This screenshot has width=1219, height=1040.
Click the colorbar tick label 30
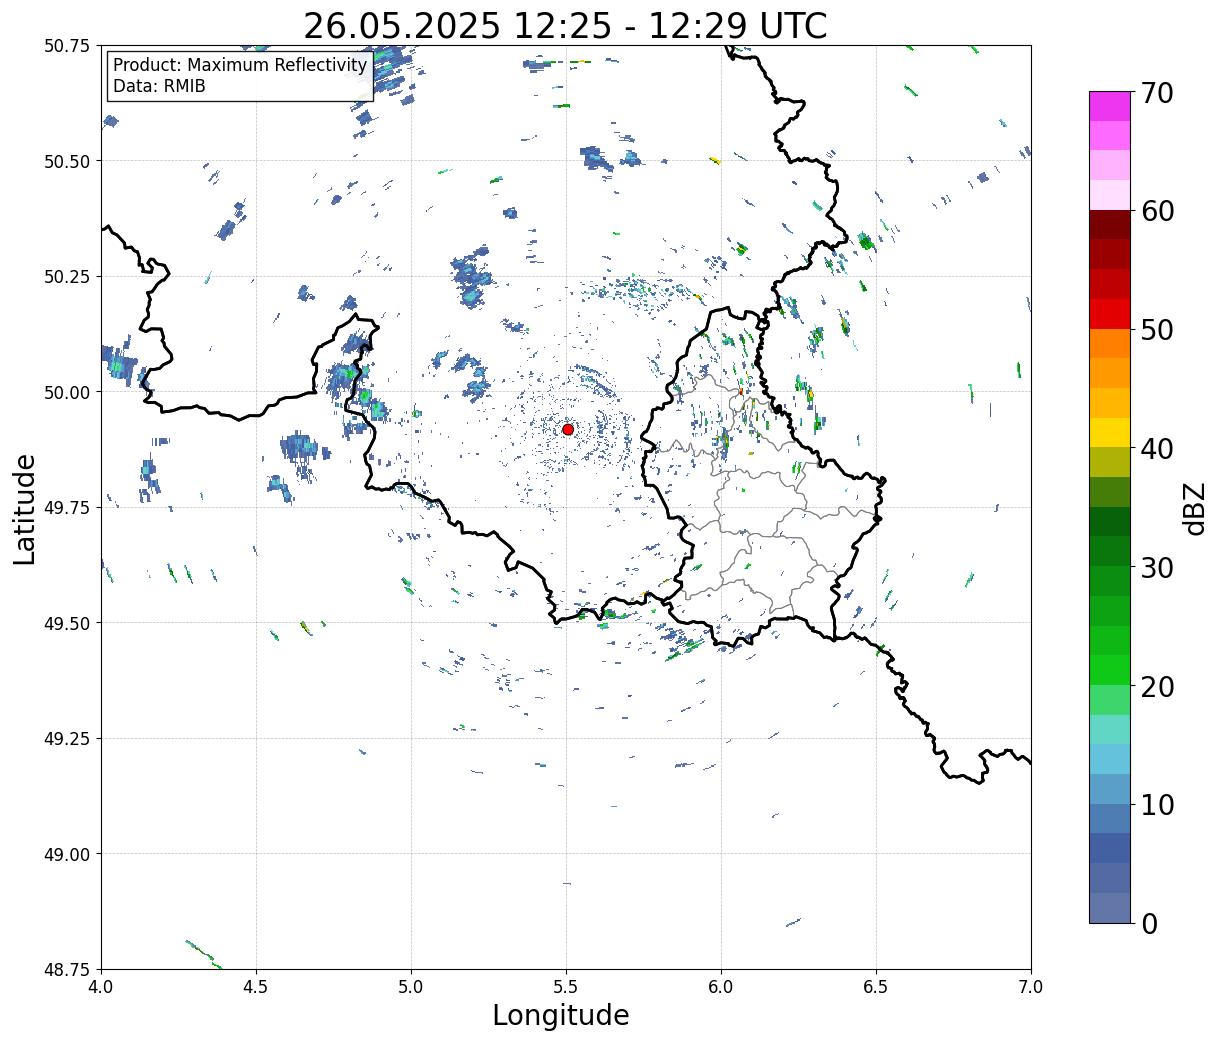(1157, 568)
